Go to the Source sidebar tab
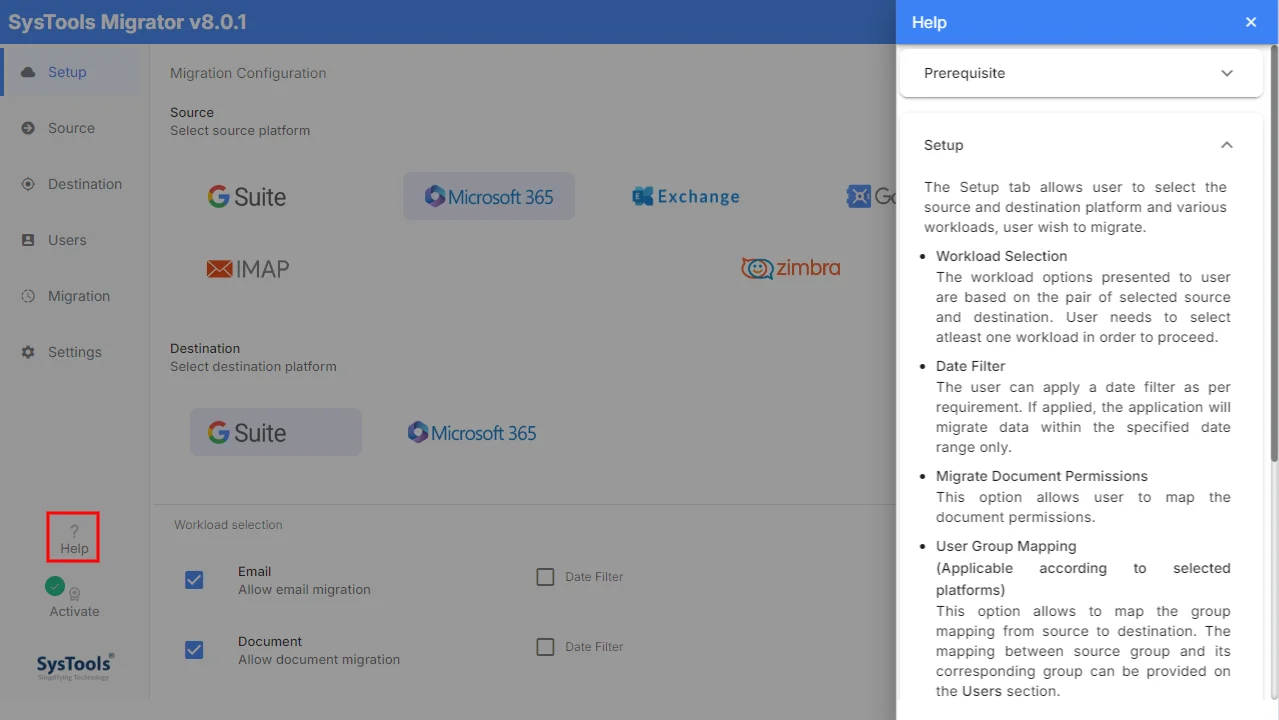Image resolution: width=1279 pixels, height=720 pixels. 70,128
